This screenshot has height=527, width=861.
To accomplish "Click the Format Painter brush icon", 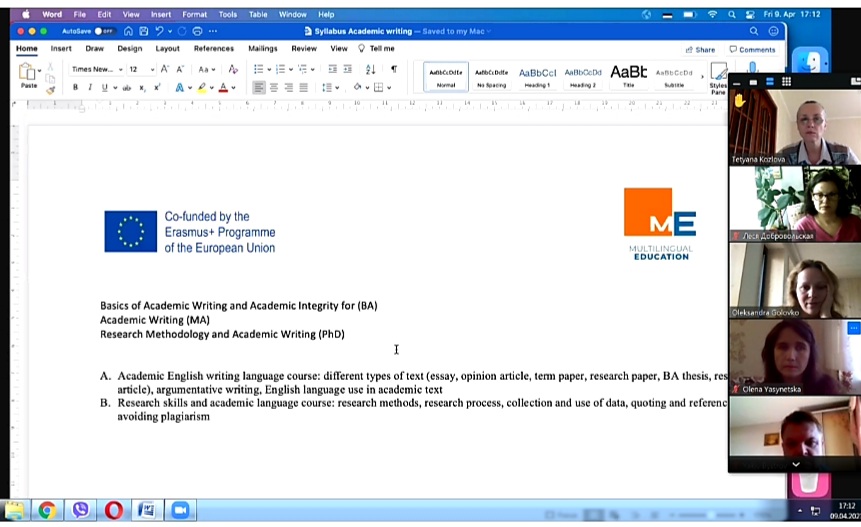I will (51, 90).
